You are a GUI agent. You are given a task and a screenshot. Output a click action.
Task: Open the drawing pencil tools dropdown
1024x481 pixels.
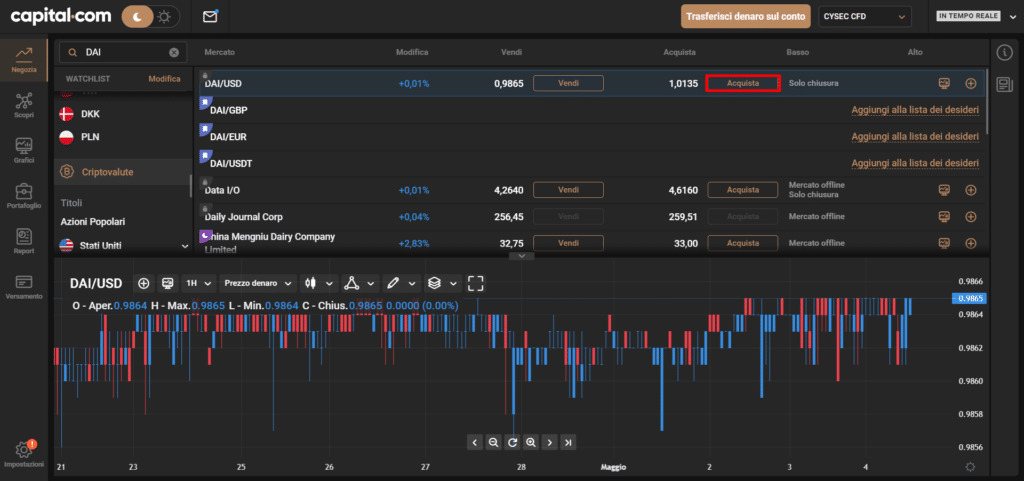click(x=401, y=283)
